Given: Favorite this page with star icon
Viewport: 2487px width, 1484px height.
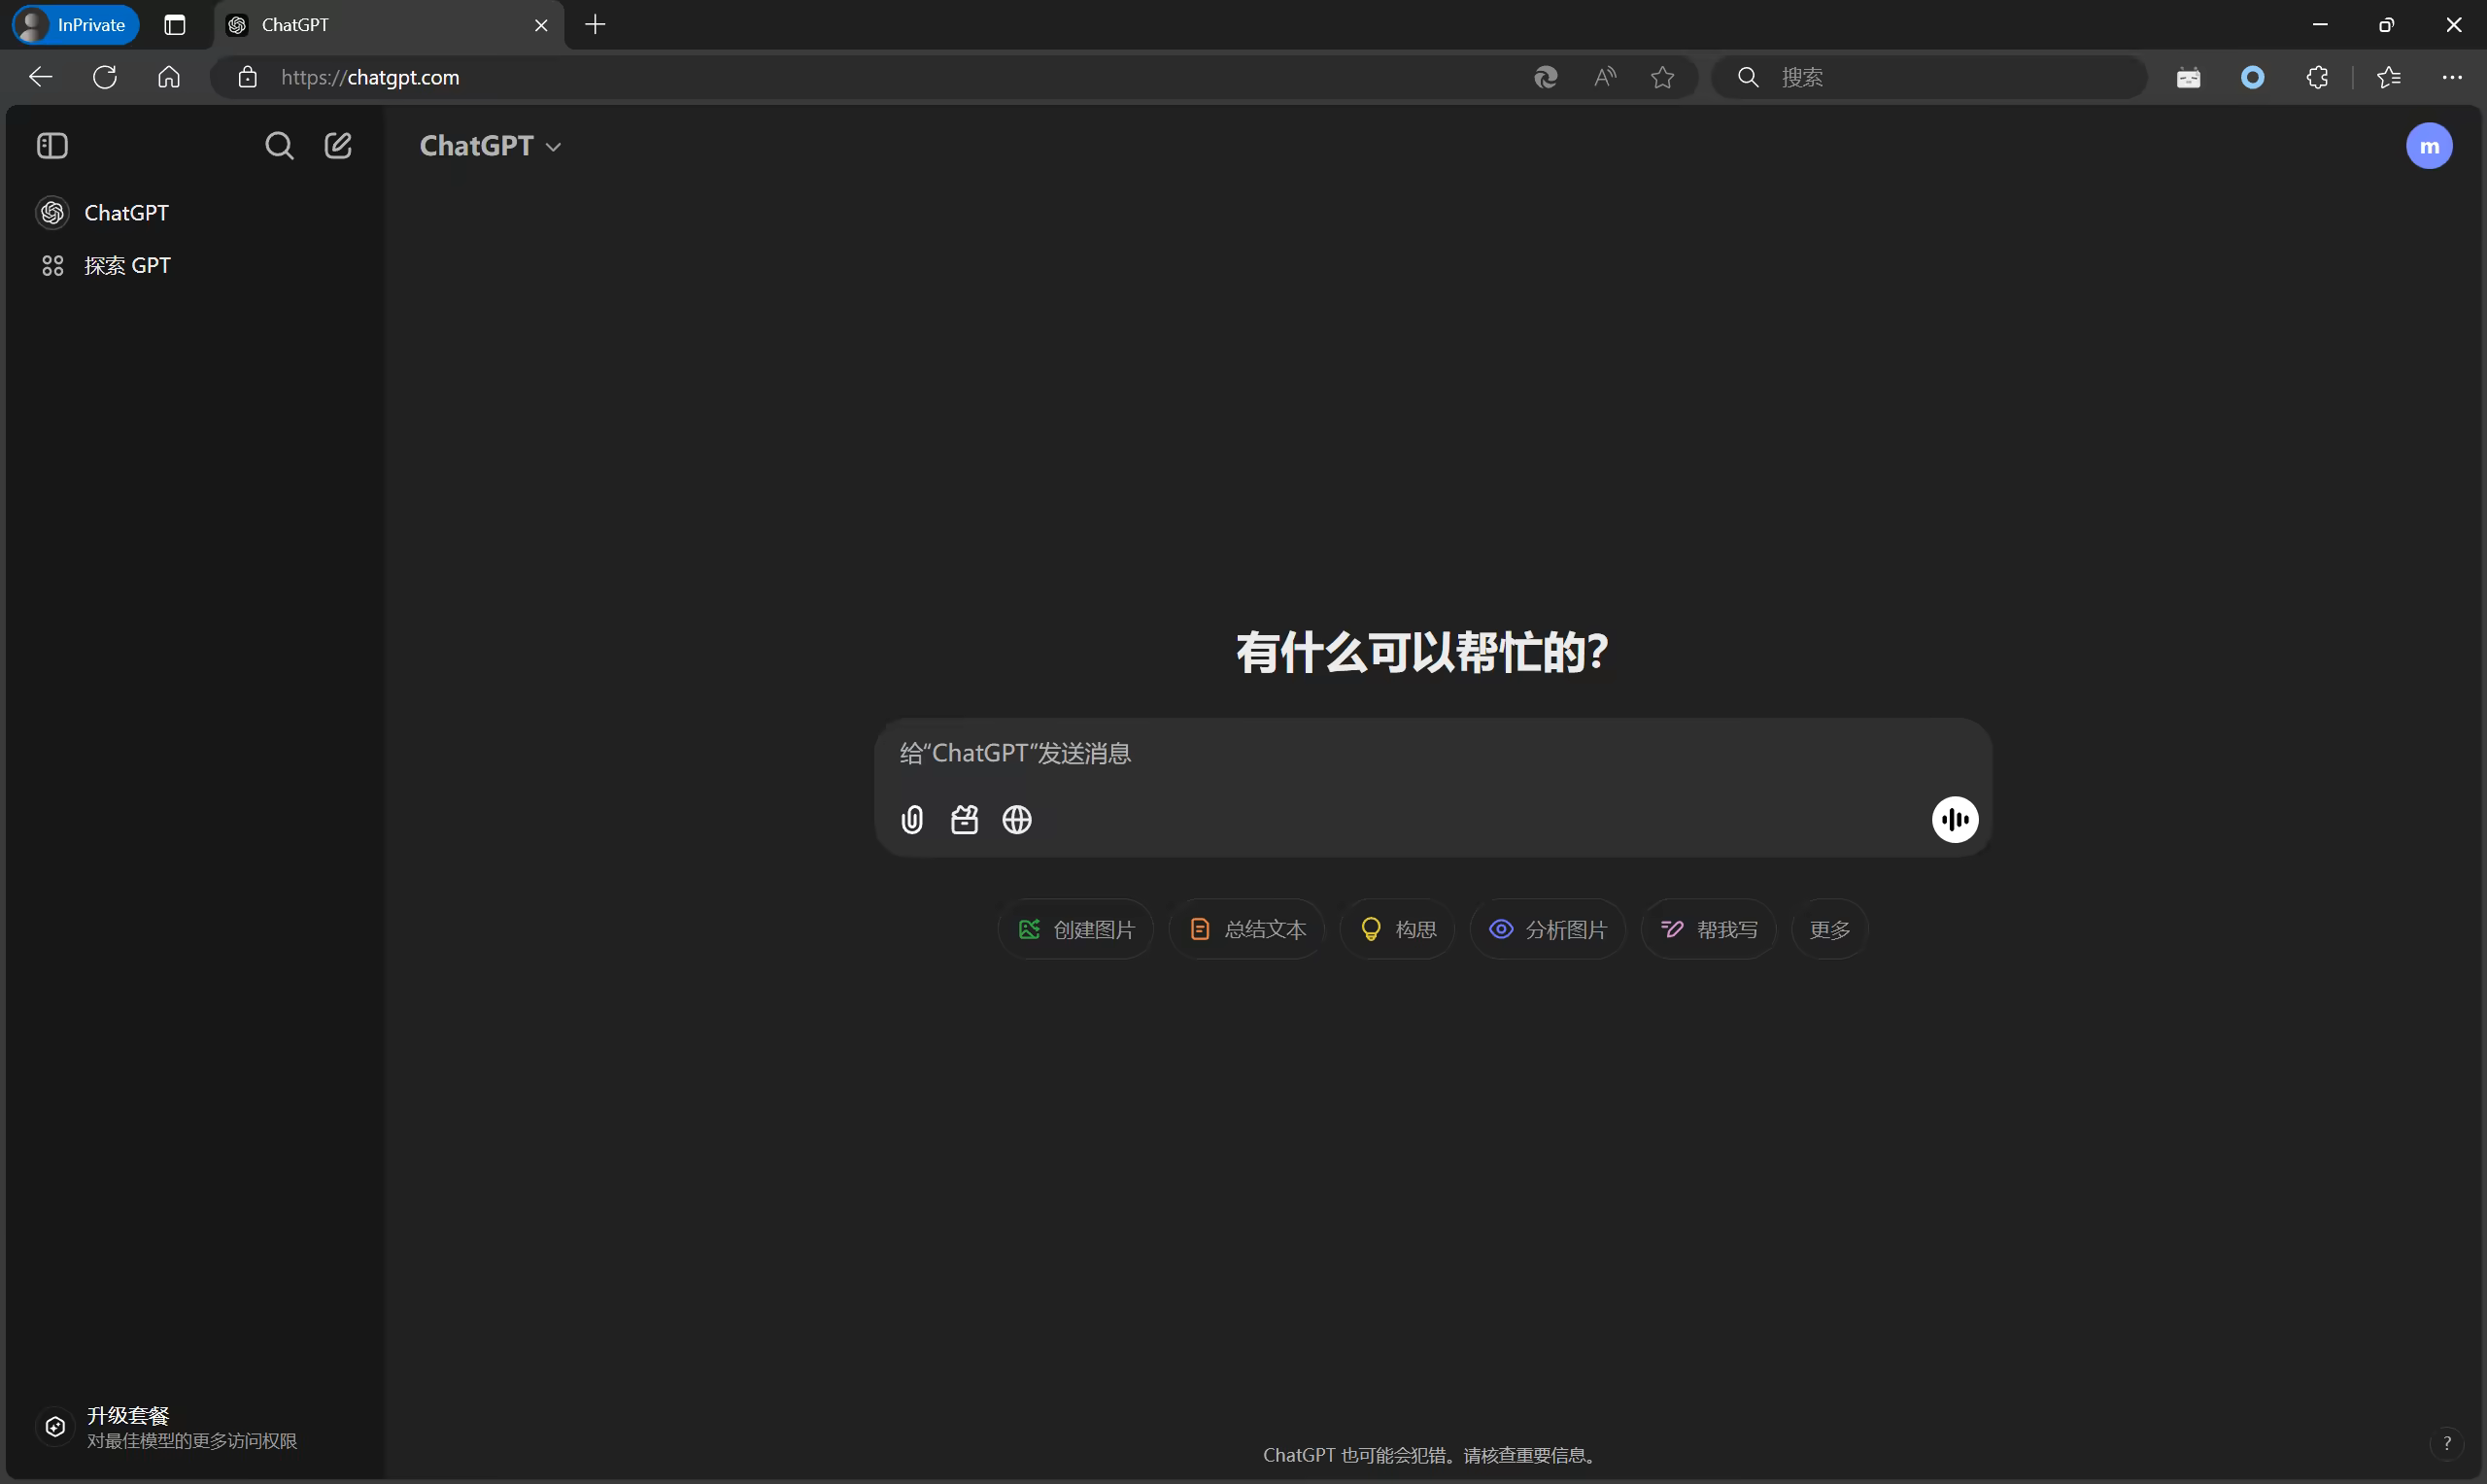Looking at the screenshot, I should [x=1662, y=77].
